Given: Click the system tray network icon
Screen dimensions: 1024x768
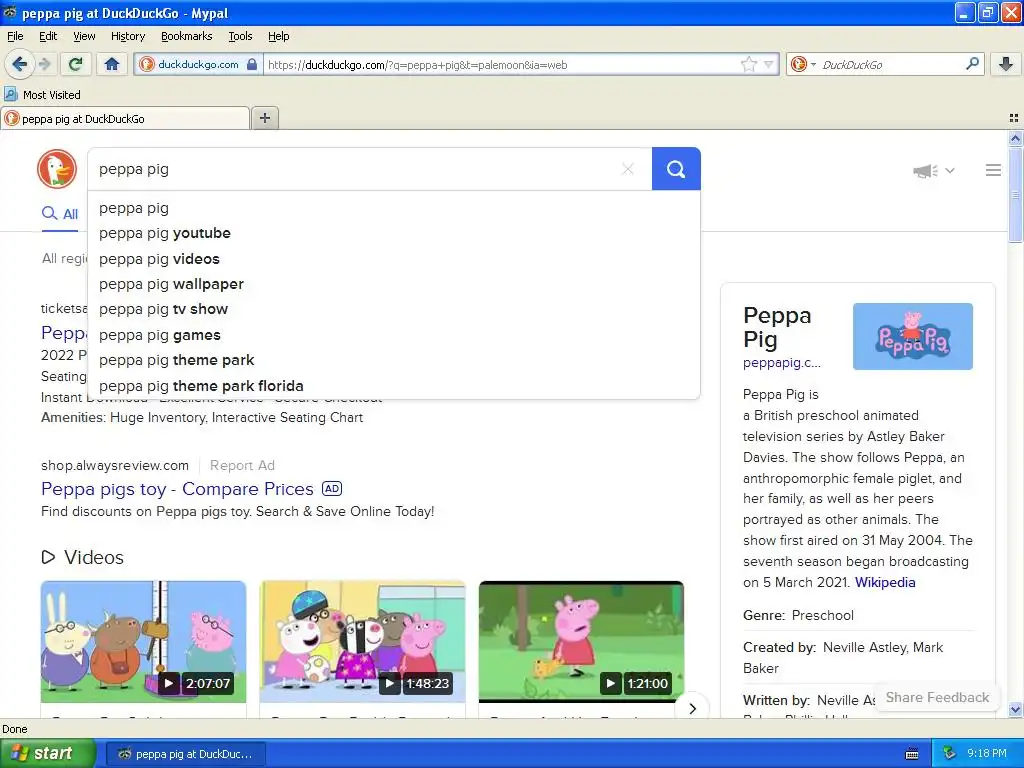Looking at the screenshot, I should pos(949,753).
